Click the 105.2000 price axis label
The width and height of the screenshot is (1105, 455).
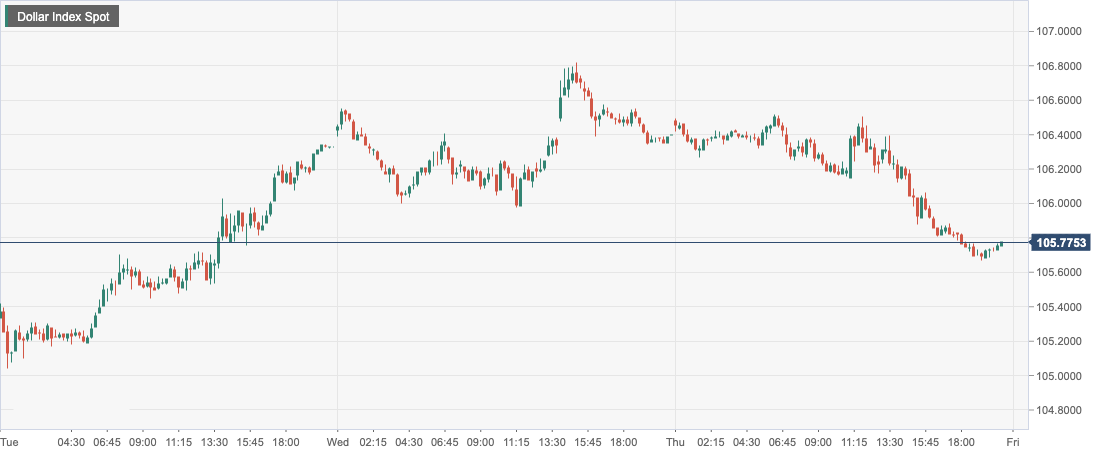click(1061, 342)
